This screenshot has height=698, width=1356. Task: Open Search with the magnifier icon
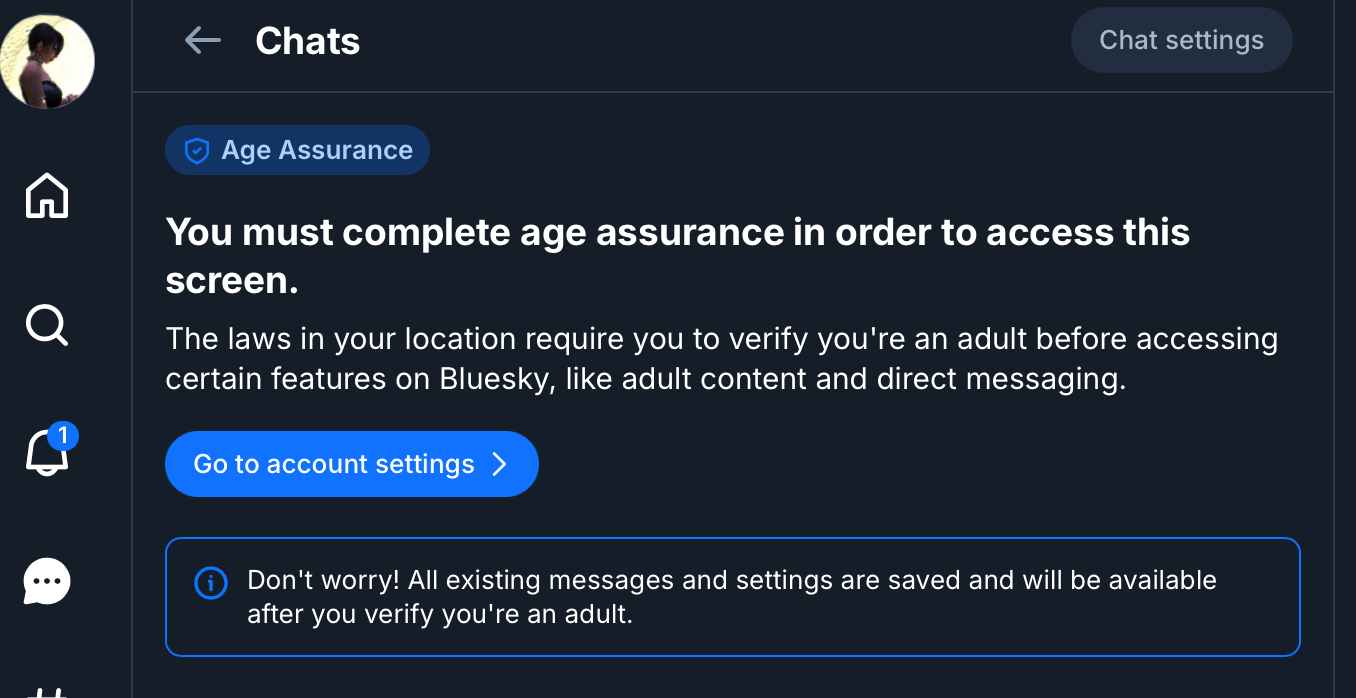pyautogui.click(x=47, y=325)
